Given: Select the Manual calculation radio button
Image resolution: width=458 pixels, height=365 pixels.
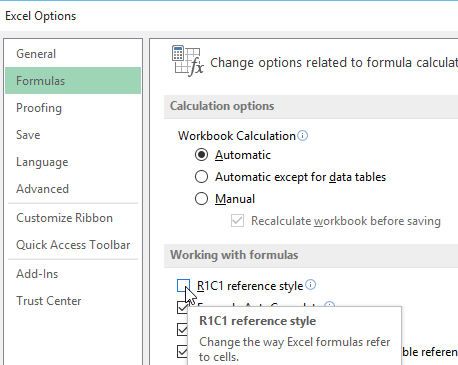Looking at the screenshot, I should [201, 199].
